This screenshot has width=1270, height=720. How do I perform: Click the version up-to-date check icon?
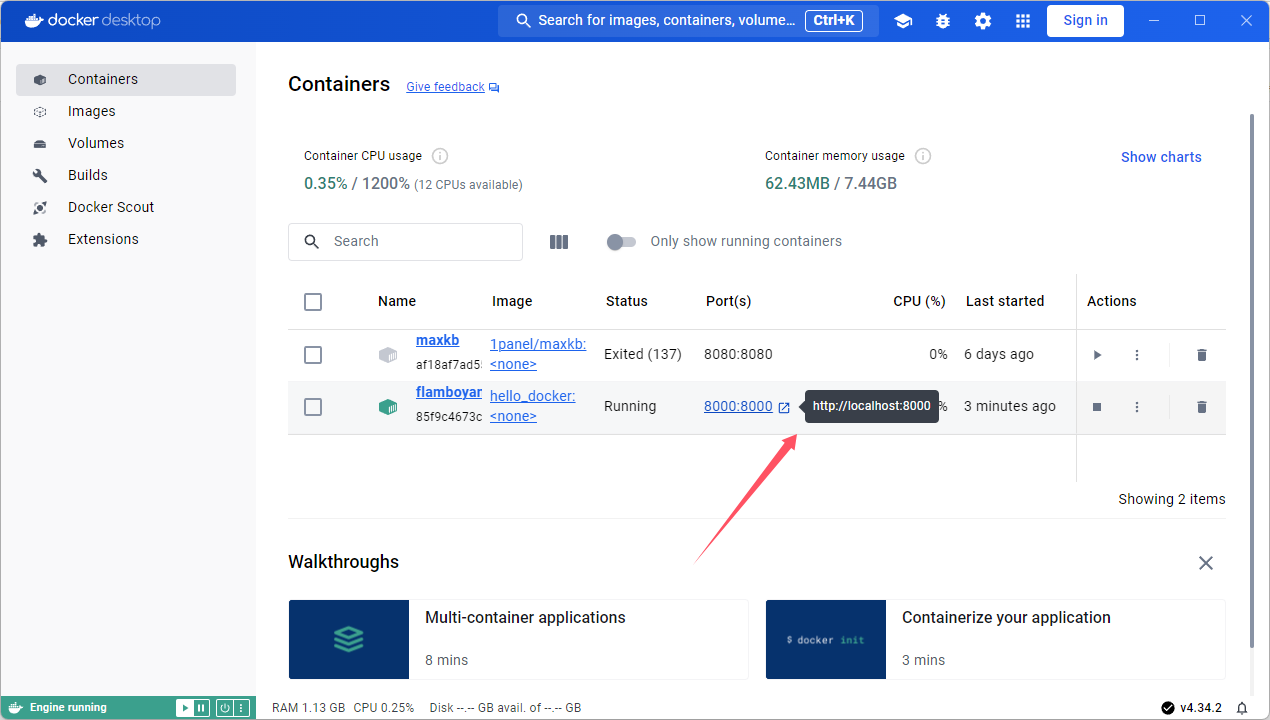1168,708
